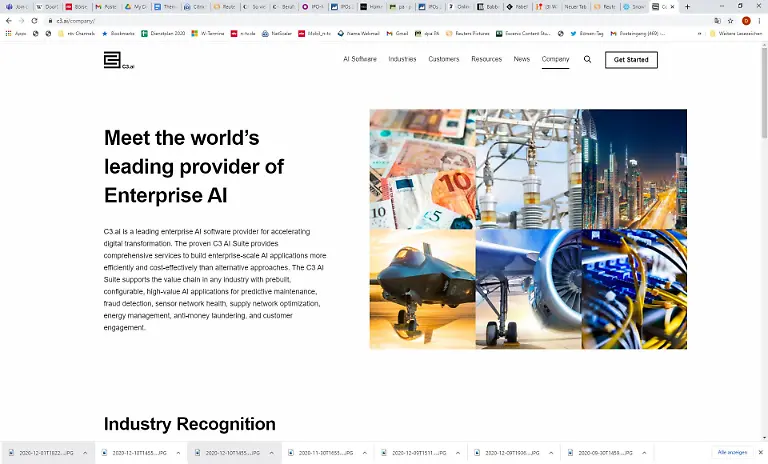Click the translate page icon in address bar
Screen dimensions: 768x464
(x=717, y=20)
